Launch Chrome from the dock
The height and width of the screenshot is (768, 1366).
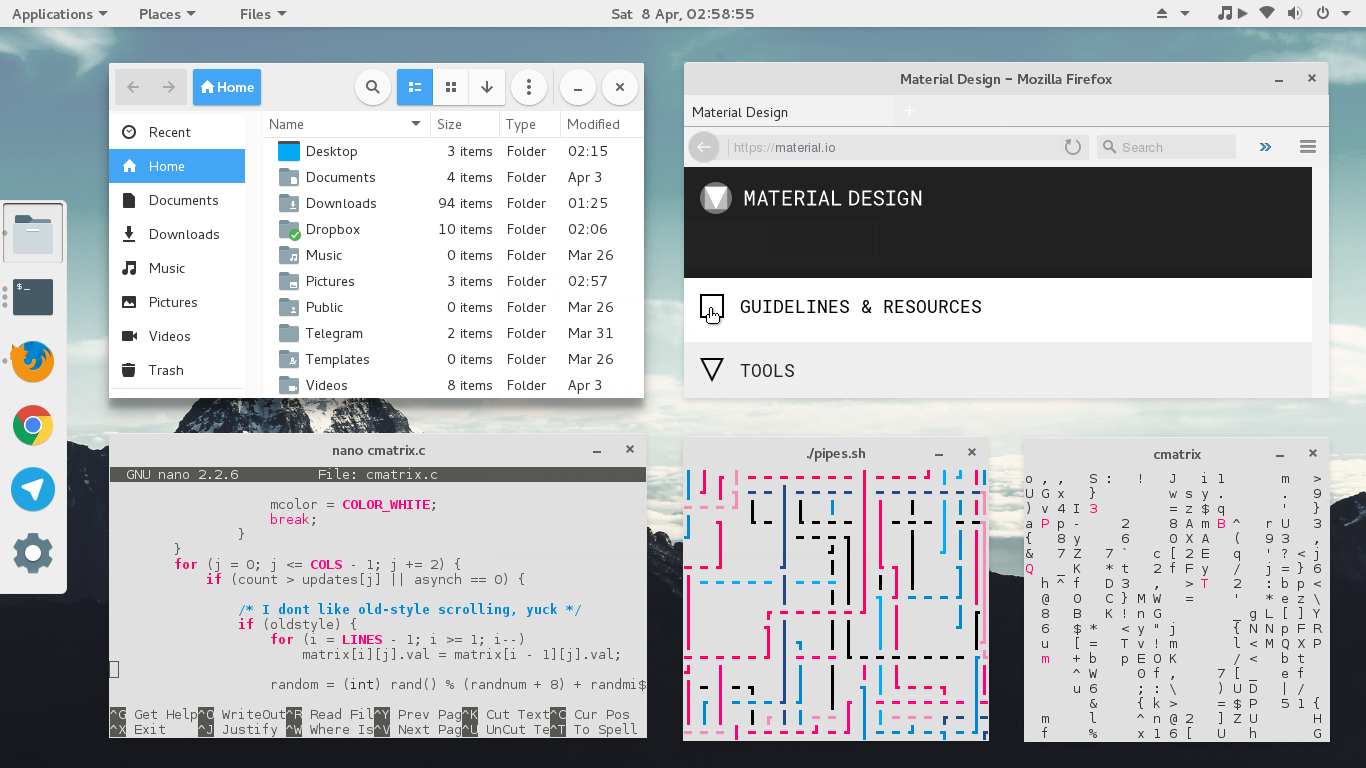point(33,426)
